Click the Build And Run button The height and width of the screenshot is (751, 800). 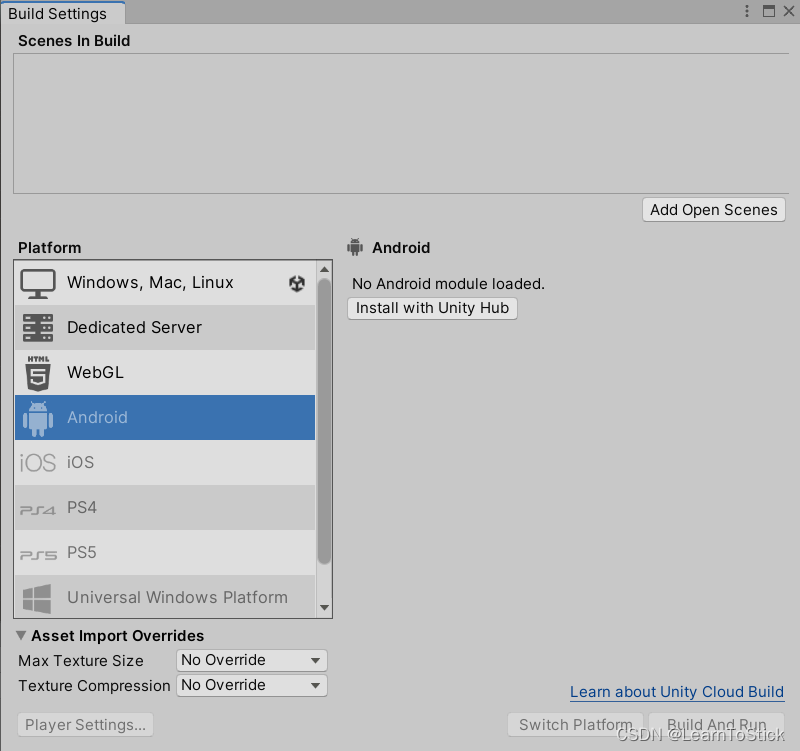(717, 725)
